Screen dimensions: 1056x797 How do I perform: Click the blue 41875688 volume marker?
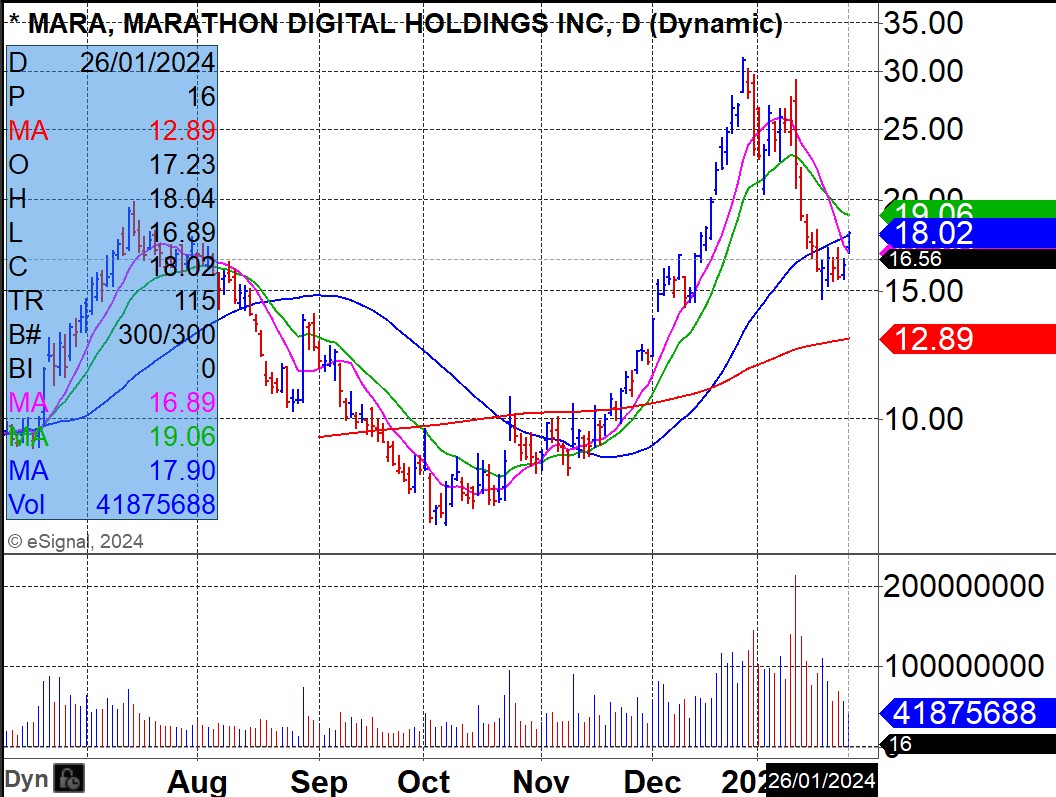968,713
